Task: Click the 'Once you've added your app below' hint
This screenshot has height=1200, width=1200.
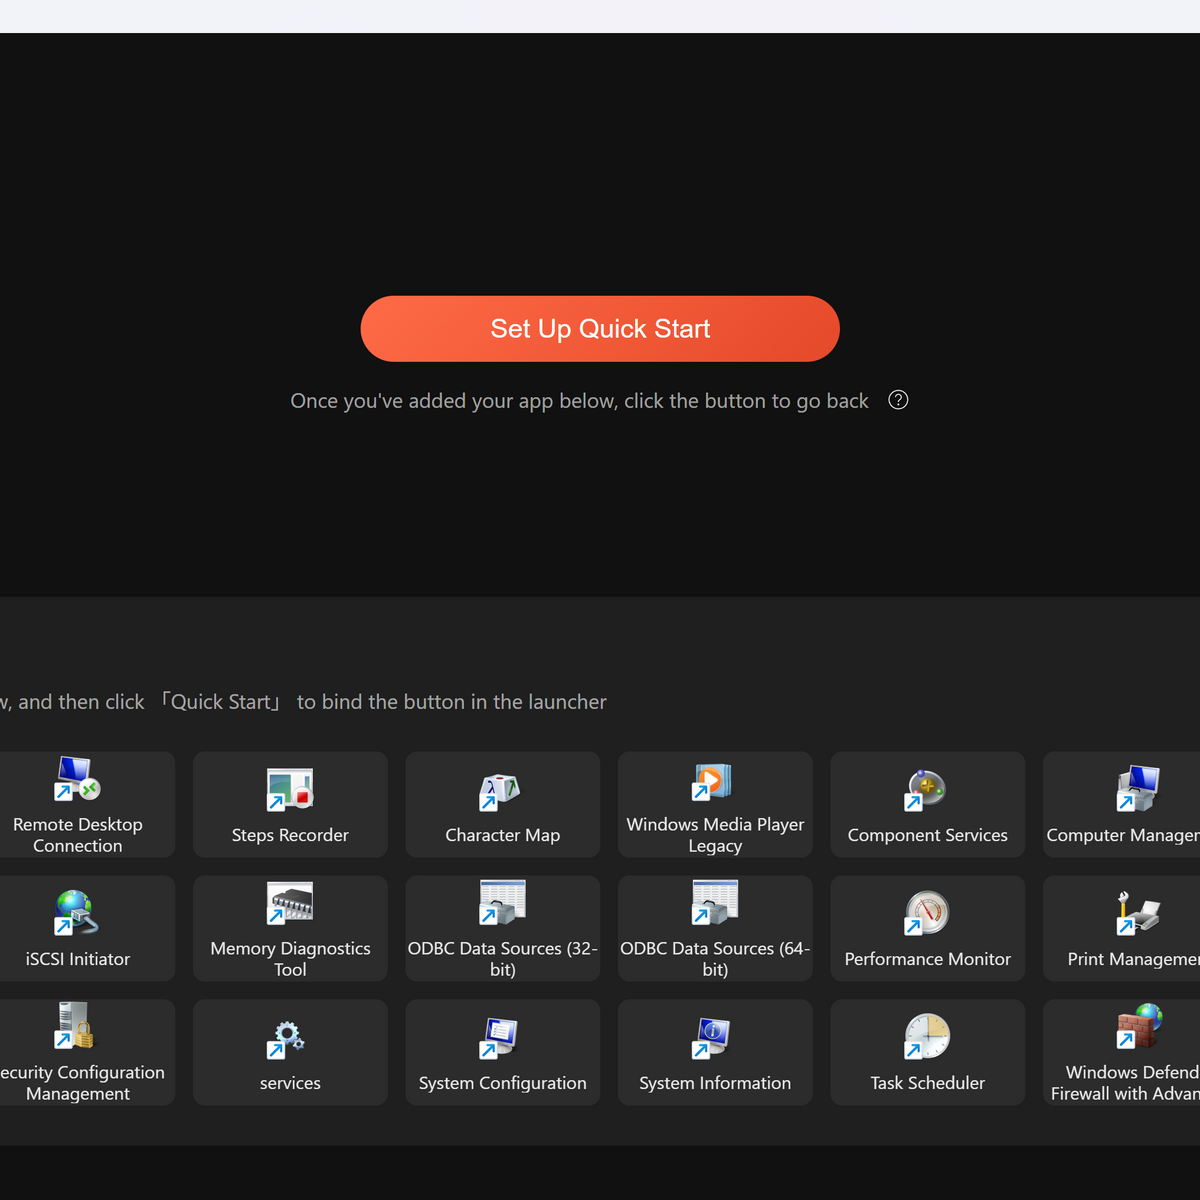Action: pos(579,401)
